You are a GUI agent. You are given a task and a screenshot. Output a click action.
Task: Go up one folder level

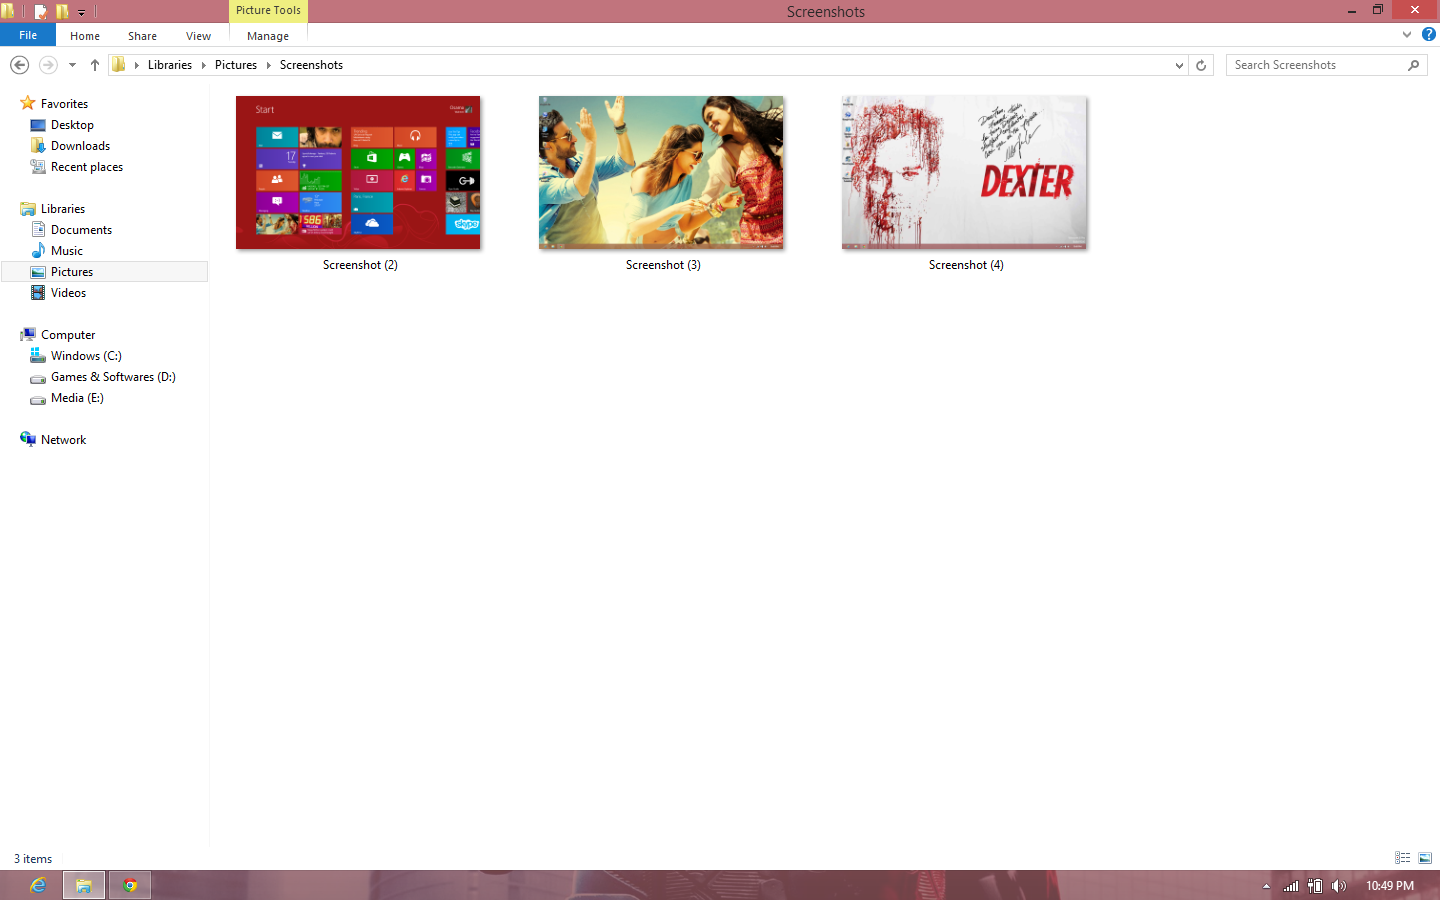[95, 65]
